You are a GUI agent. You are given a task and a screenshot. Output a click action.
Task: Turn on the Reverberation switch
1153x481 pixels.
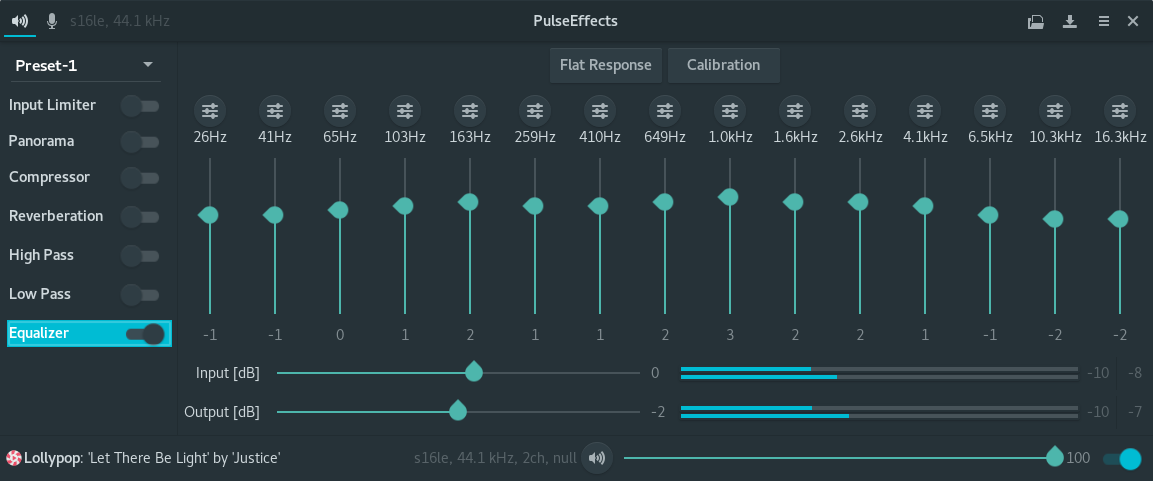[x=140, y=217]
